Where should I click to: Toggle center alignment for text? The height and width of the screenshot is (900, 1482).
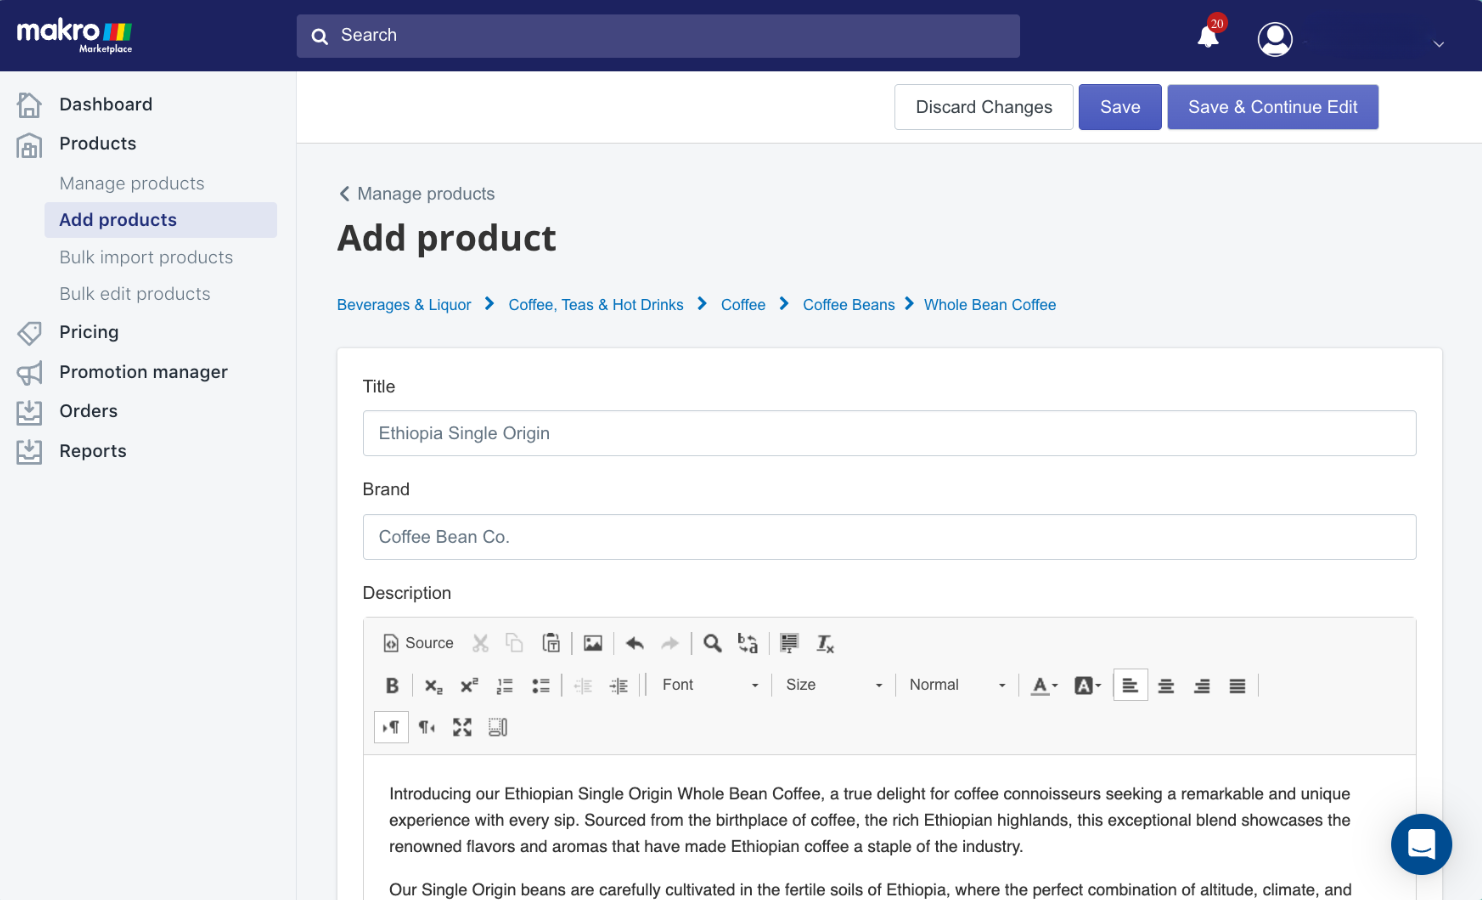click(x=1166, y=685)
